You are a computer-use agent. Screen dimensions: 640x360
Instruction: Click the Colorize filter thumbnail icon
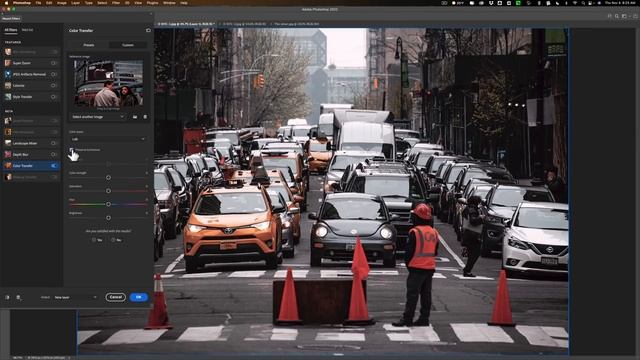8,86
